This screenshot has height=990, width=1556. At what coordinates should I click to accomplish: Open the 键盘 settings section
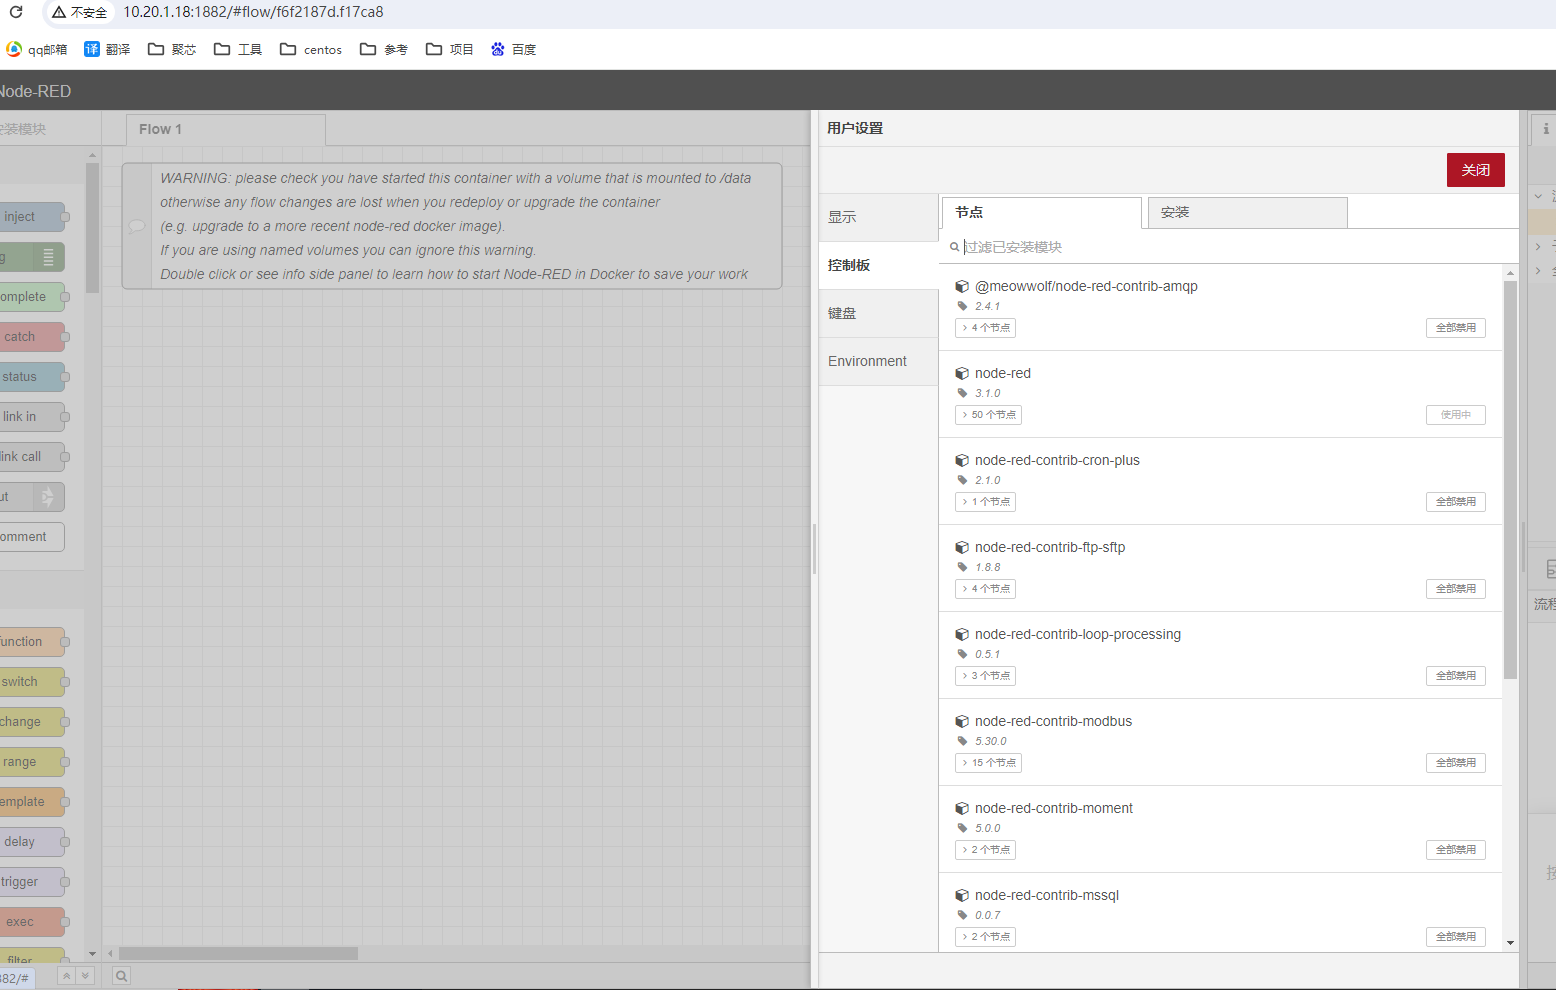point(878,313)
